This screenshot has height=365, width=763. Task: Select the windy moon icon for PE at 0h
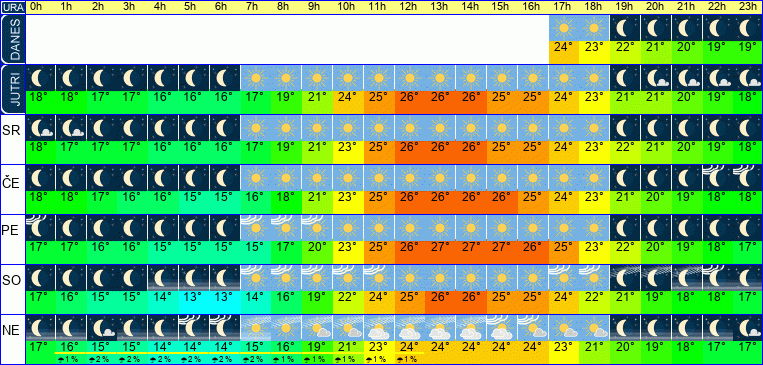tap(40, 228)
